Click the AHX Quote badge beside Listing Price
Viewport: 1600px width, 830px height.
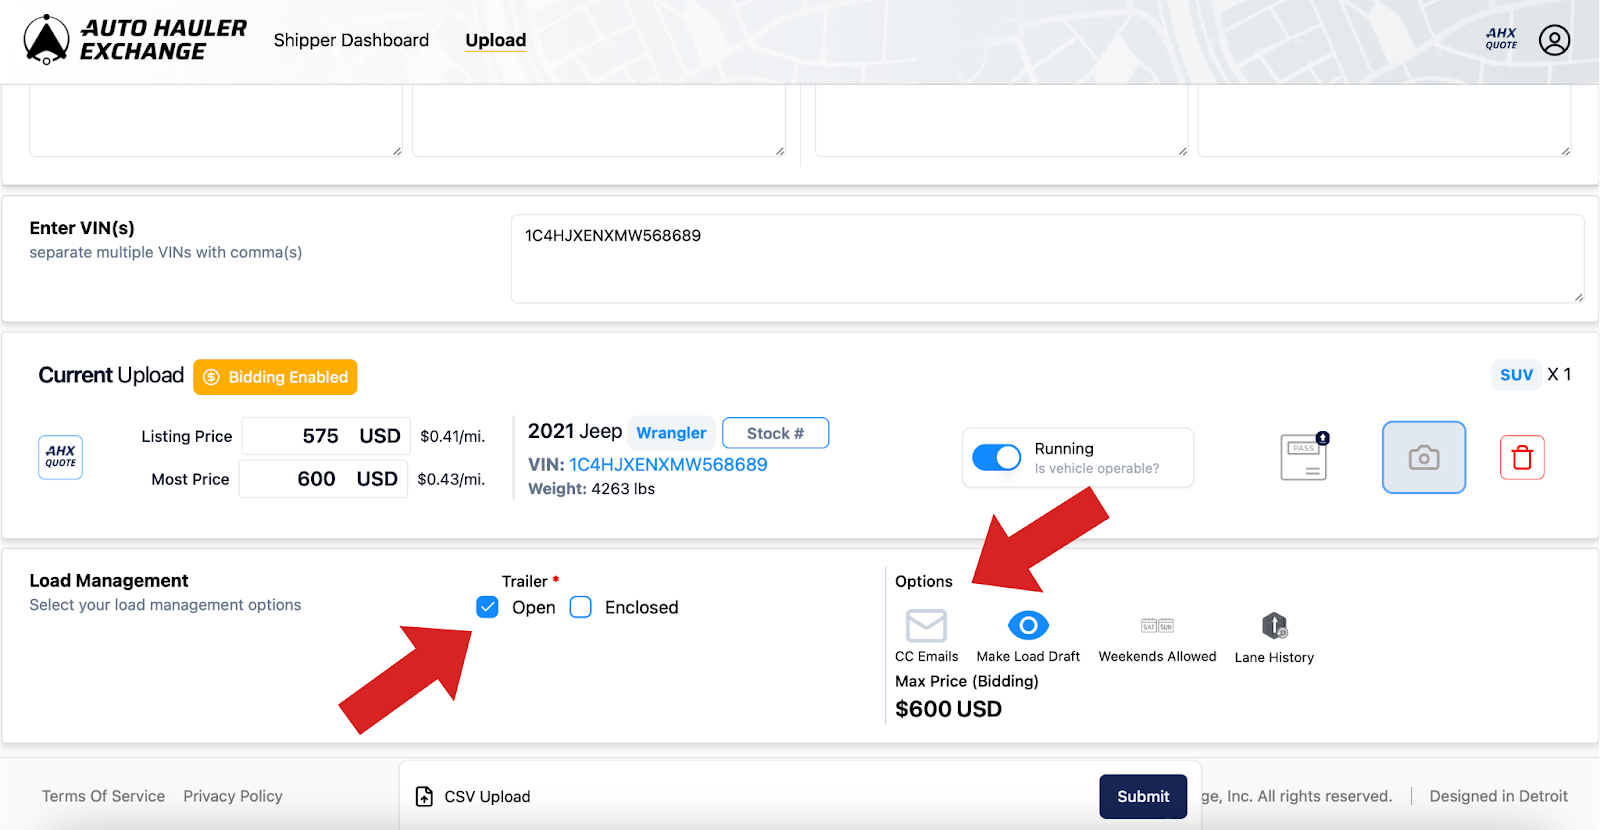(61, 457)
